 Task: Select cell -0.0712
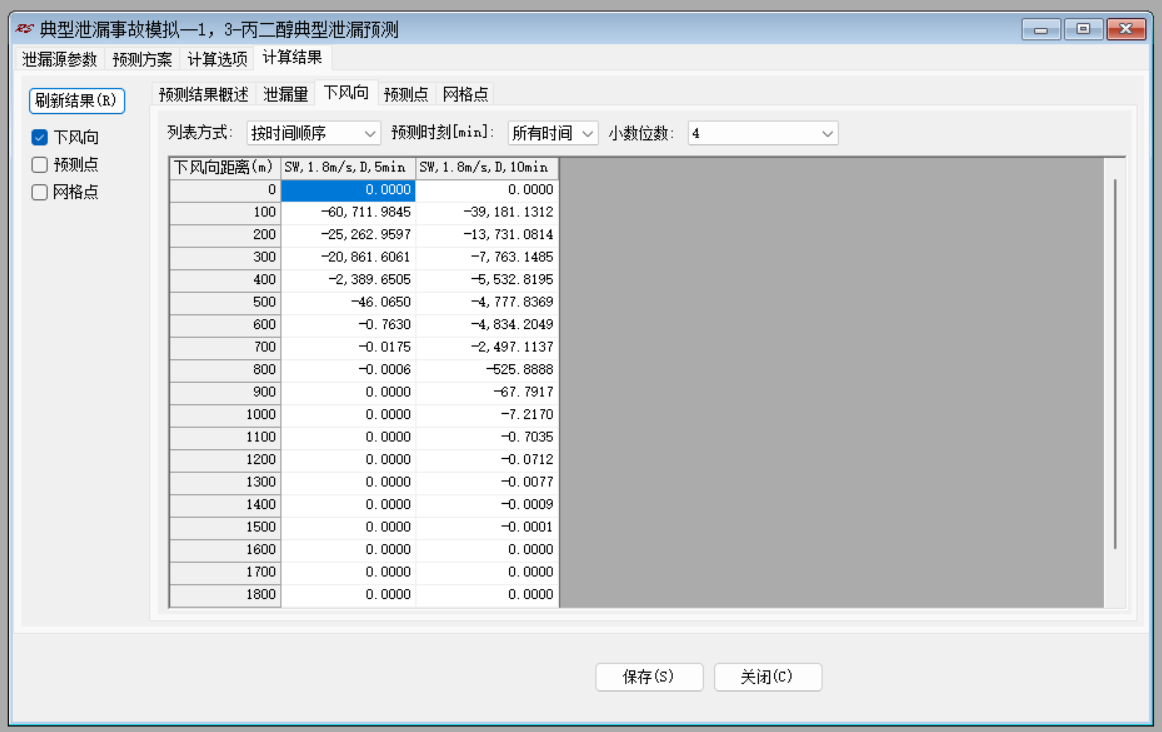(487, 459)
